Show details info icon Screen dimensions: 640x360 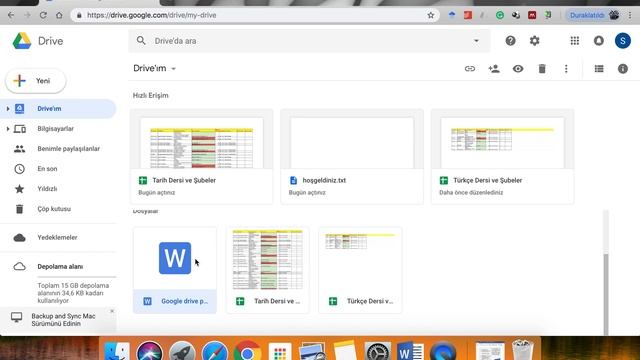pyautogui.click(x=622, y=69)
